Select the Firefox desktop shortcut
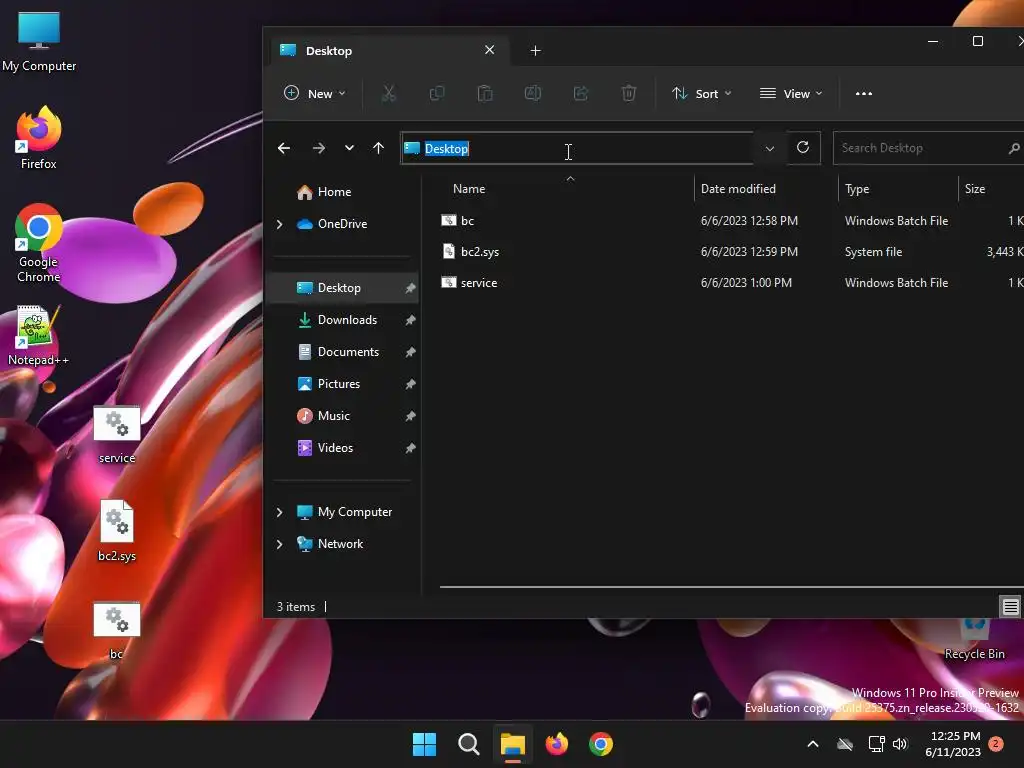Viewport: 1024px width, 768px height. pyautogui.click(x=39, y=138)
